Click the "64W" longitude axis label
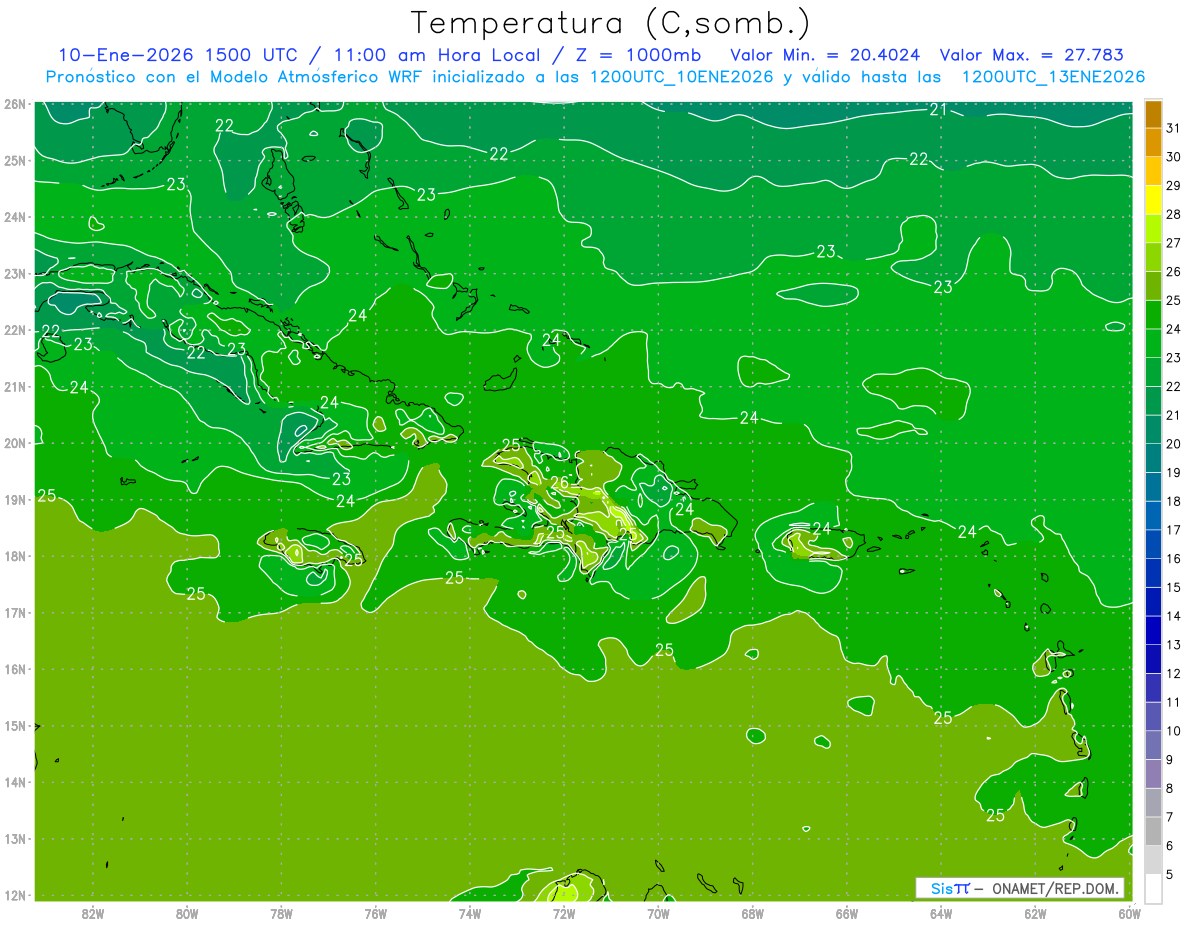 coord(941,913)
